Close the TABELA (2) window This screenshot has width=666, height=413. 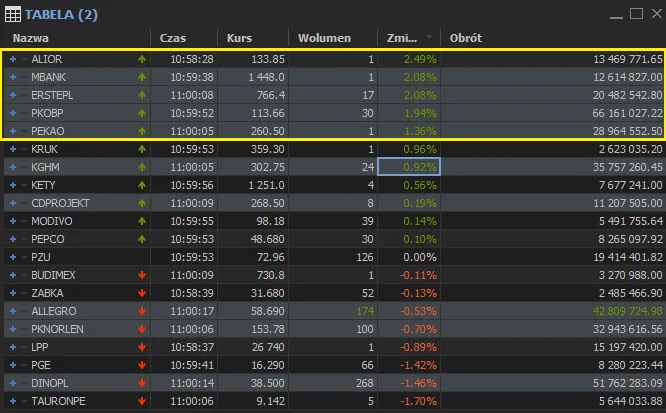(657, 14)
